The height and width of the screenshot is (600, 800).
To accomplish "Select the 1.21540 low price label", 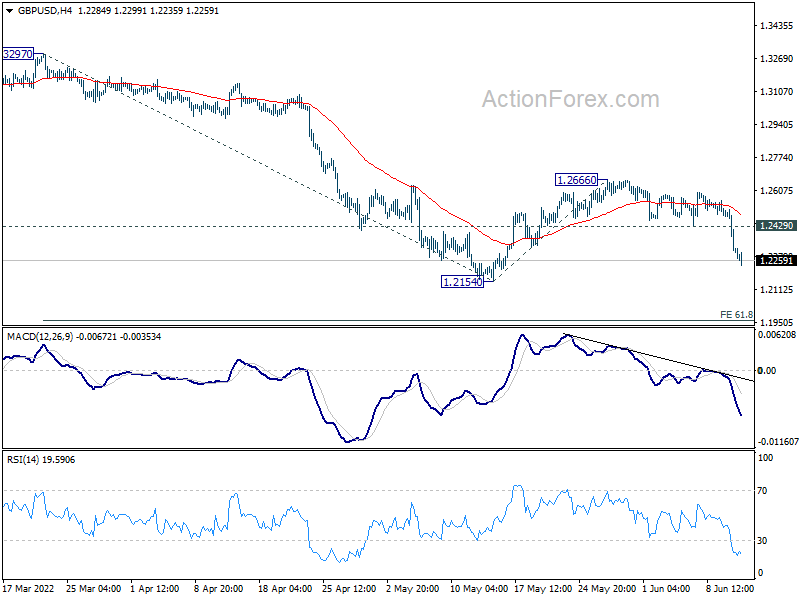I will [462, 282].
